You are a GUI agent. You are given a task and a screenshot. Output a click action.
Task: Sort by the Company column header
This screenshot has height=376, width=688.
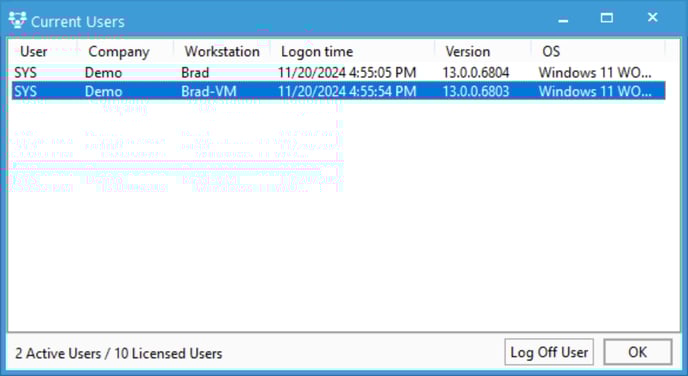119,52
